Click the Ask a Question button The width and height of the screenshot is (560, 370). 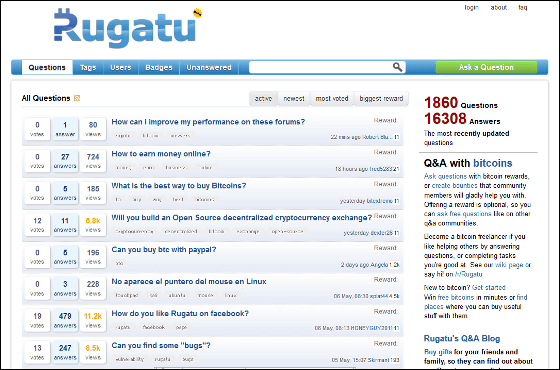coord(486,67)
